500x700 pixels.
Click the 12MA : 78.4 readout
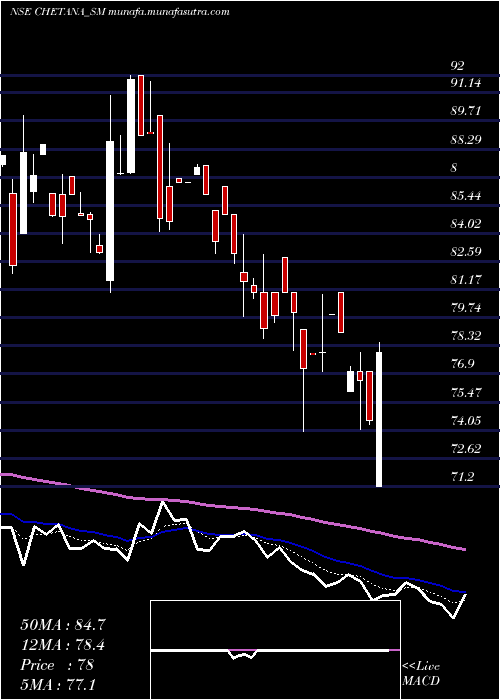coord(63,645)
